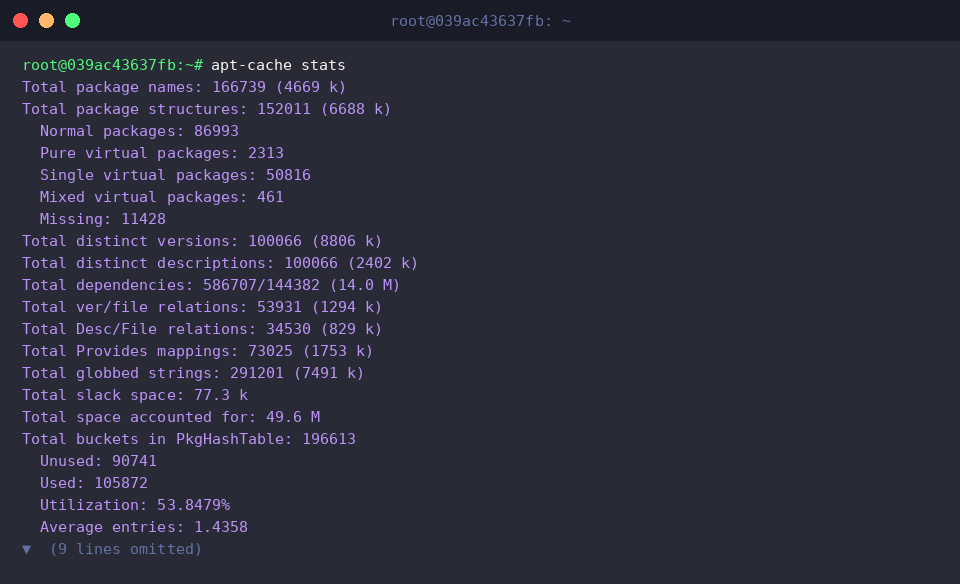Click the Total dependencies line
Image resolution: width=960 pixels, height=584 pixels.
tap(211, 285)
